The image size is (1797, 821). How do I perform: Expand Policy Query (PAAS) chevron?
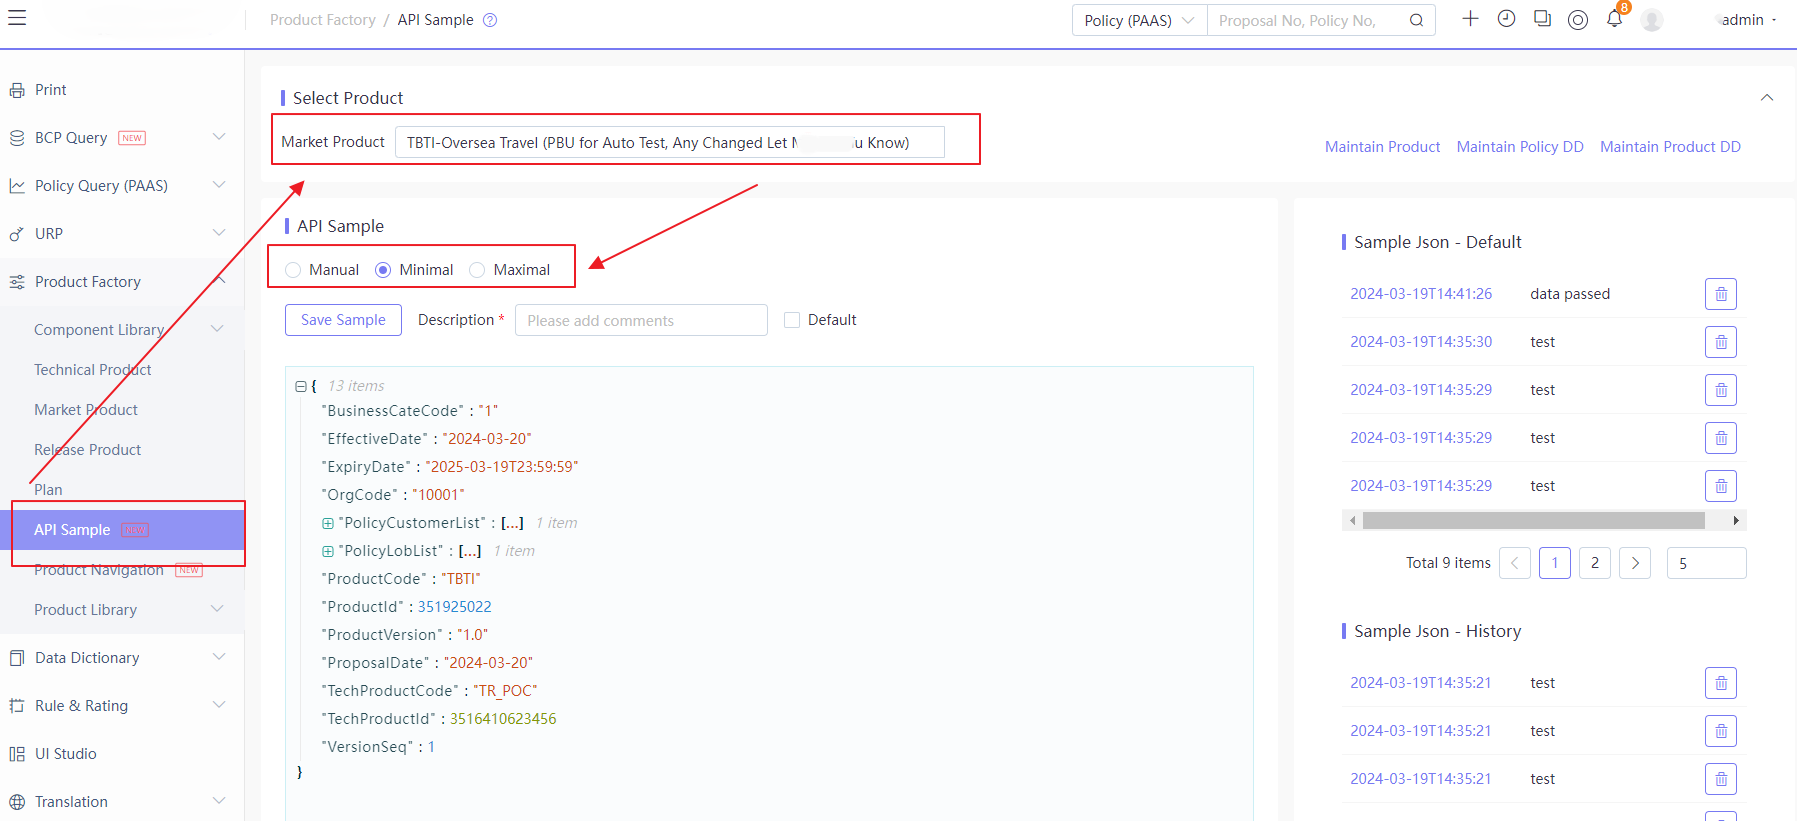tap(219, 185)
